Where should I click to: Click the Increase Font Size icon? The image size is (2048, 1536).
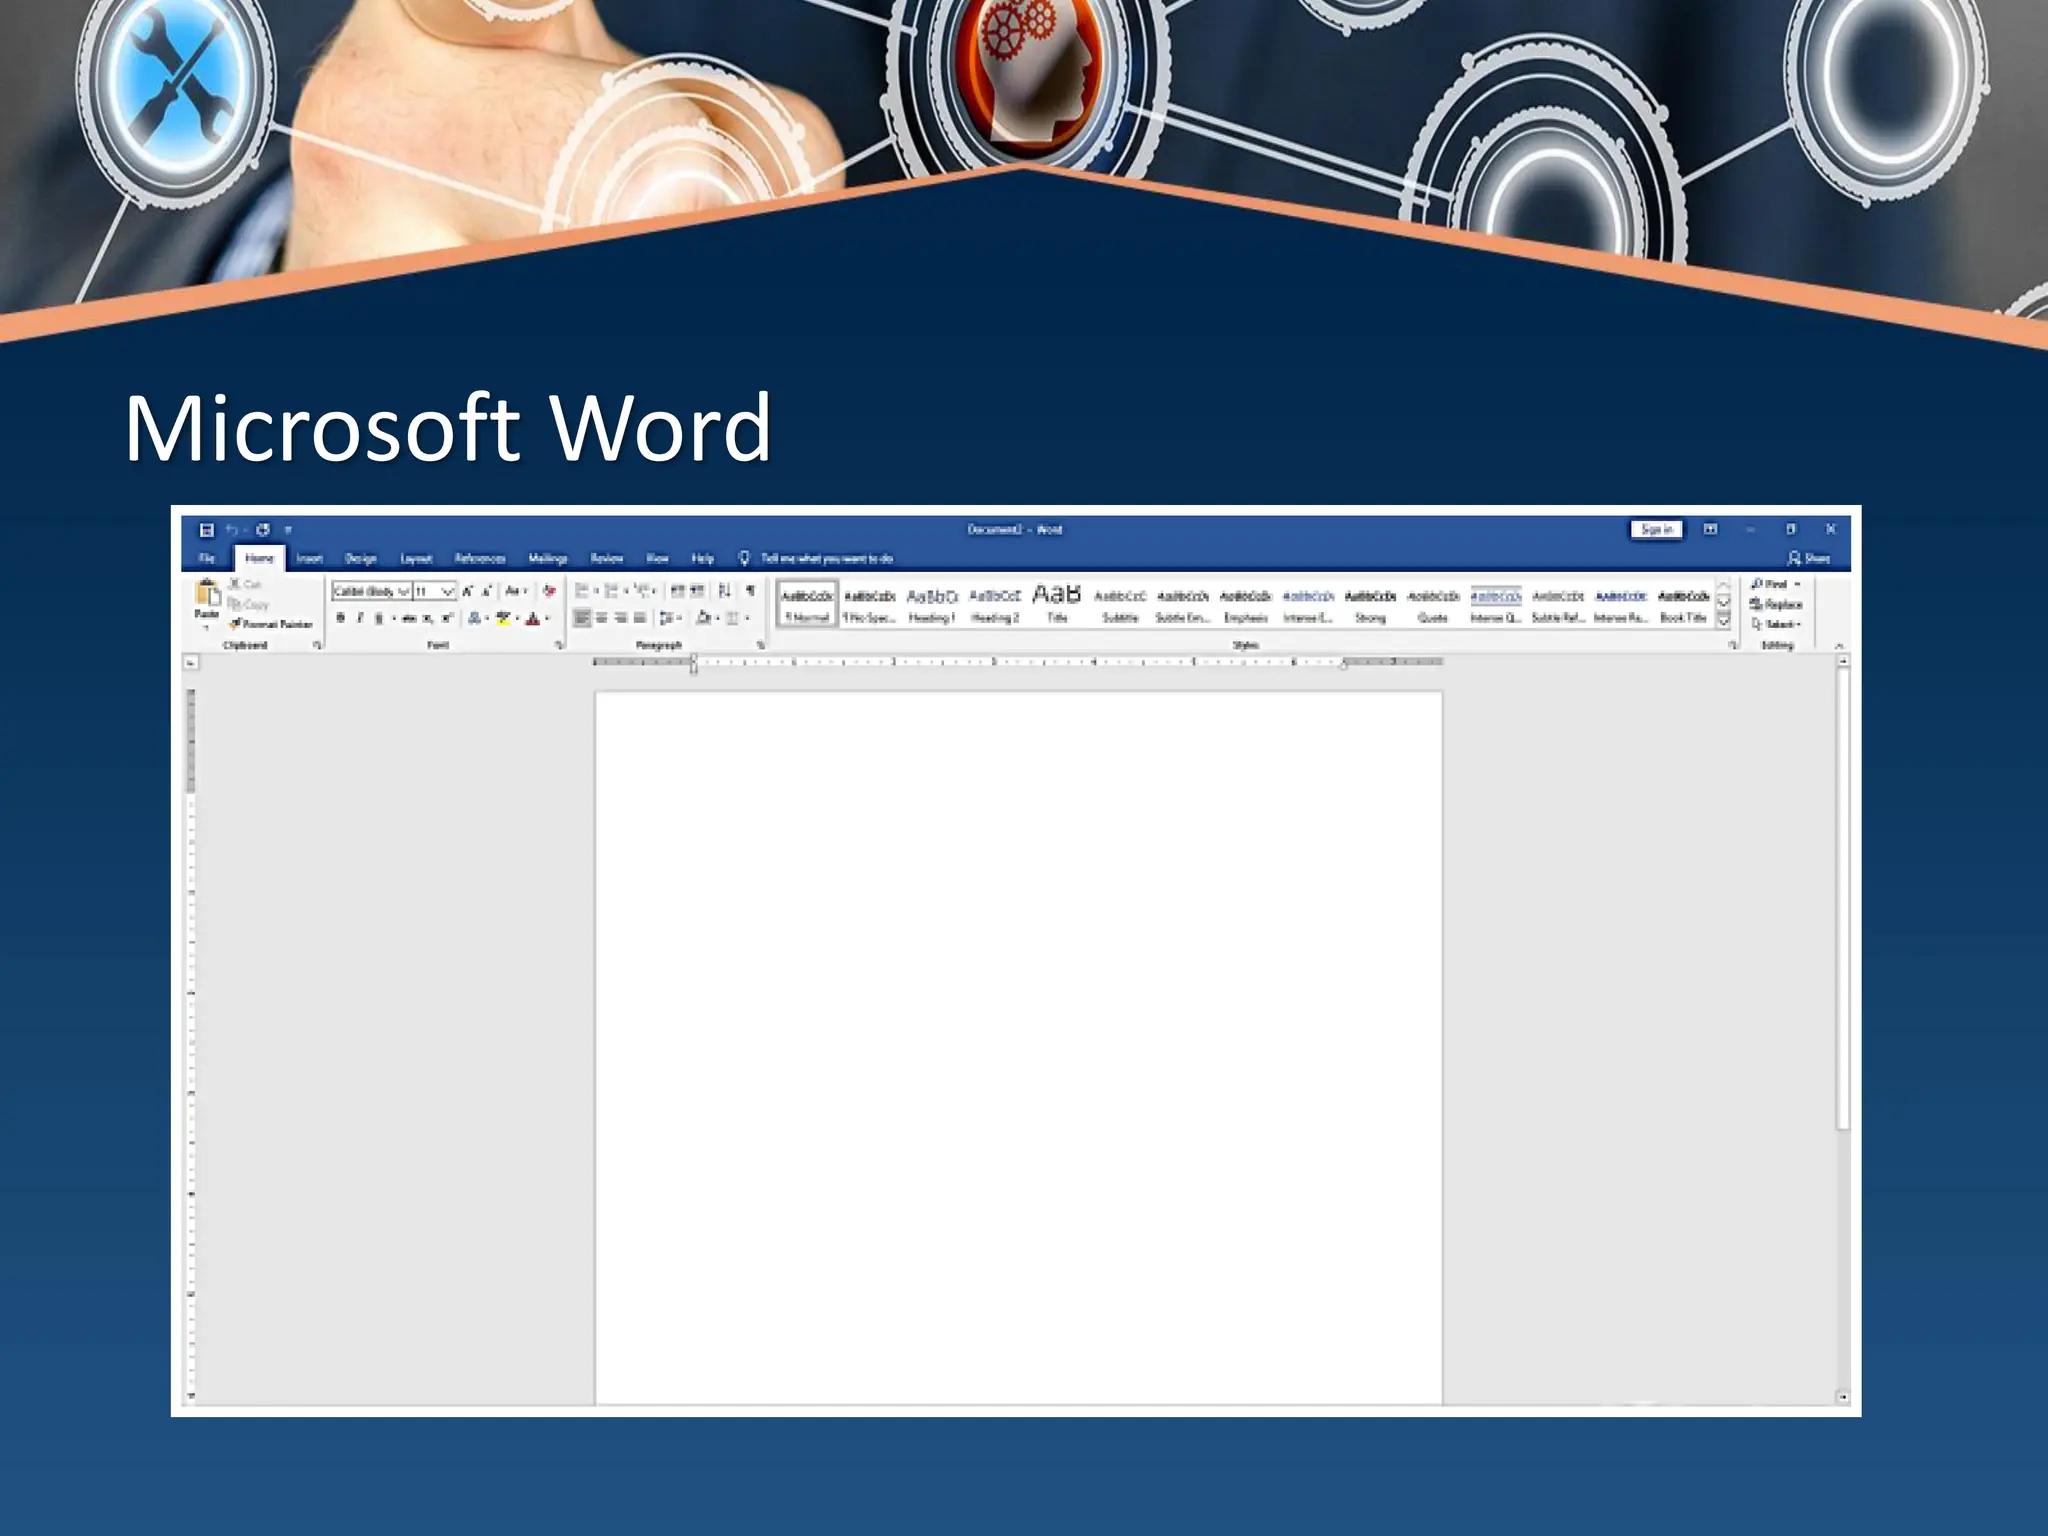(468, 591)
